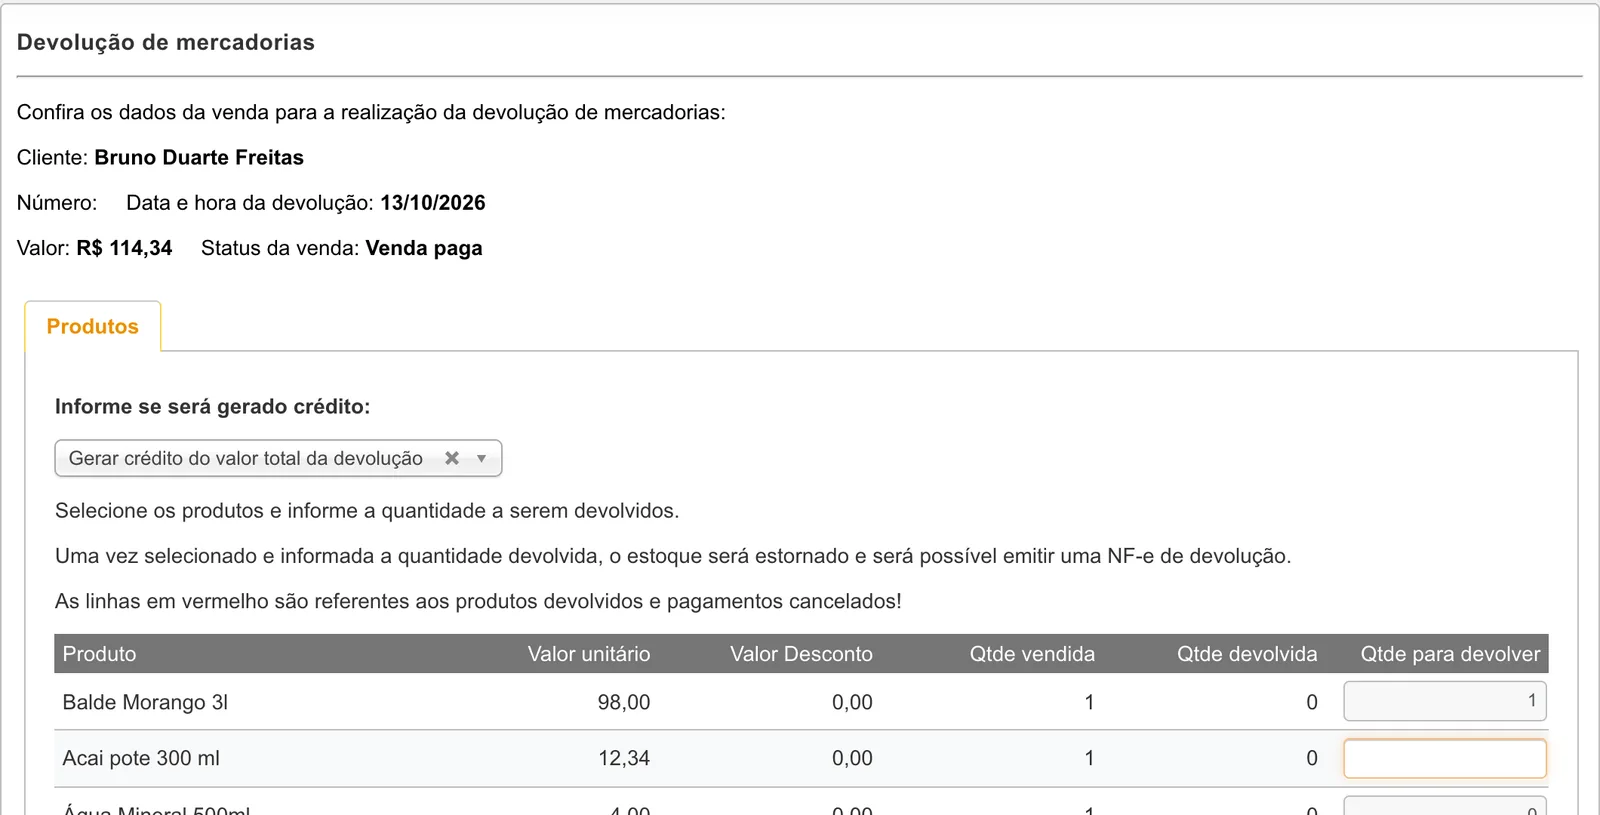Click the Qtde vendida column header
The height and width of the screenshot is (815, 1600).
pos(1032,654)
